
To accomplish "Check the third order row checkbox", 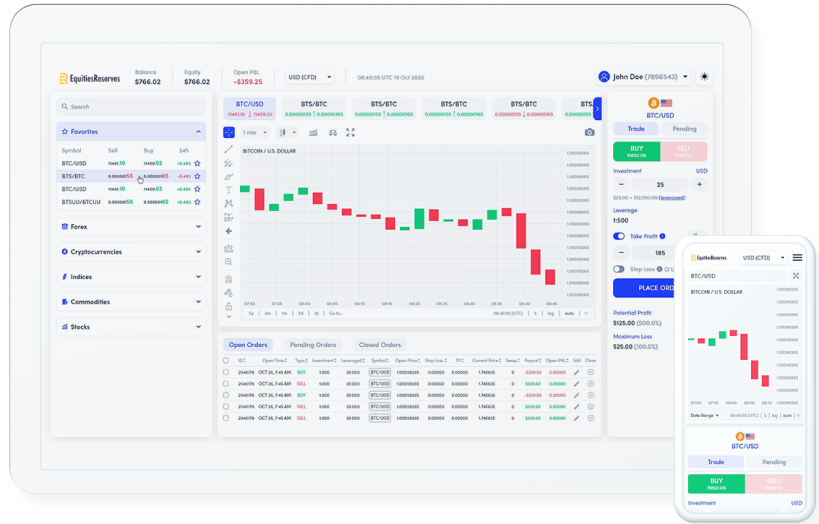I will click(x=226, y=395).
